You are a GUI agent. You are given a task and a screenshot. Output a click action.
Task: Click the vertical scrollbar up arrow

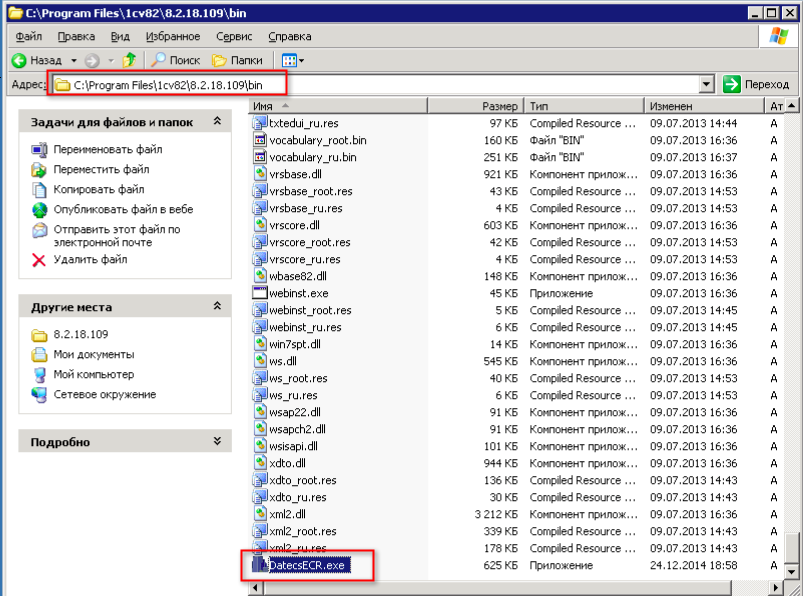(x=792, y=106)
